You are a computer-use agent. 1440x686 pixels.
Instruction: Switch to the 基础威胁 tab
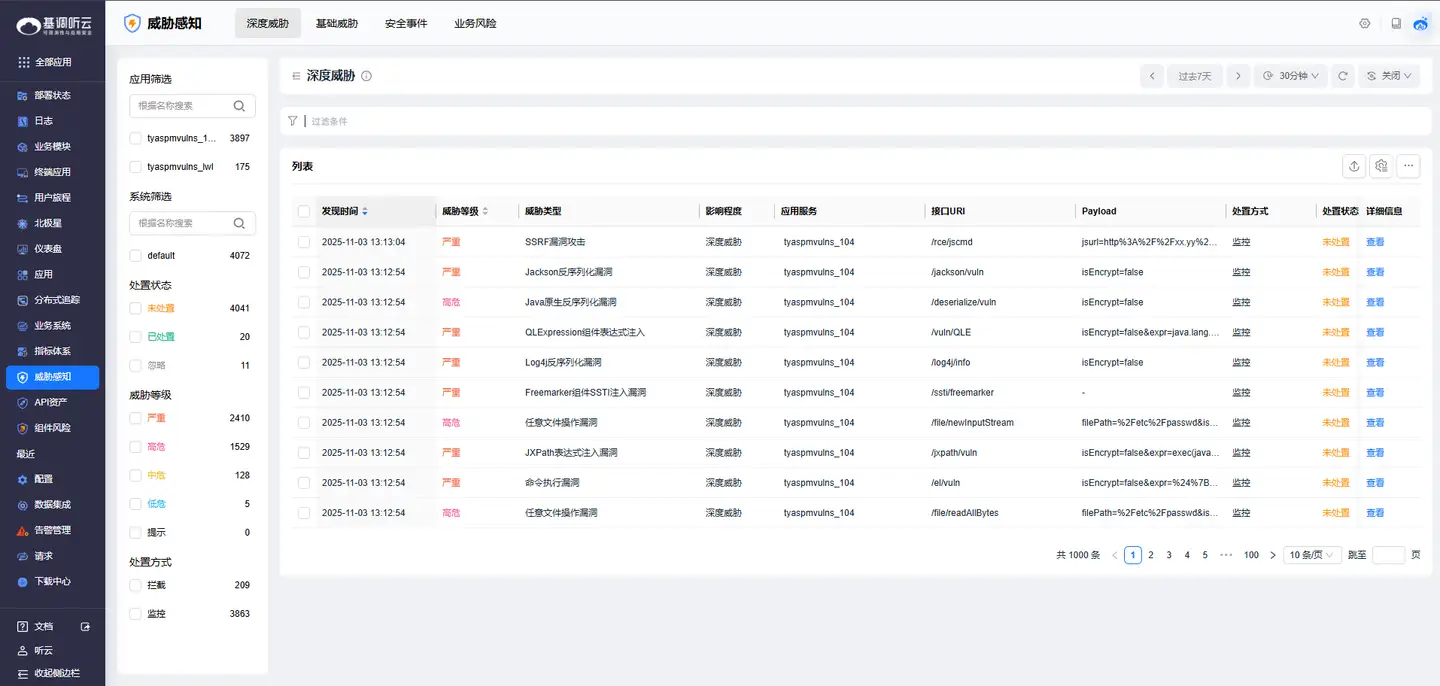(336, 23)
